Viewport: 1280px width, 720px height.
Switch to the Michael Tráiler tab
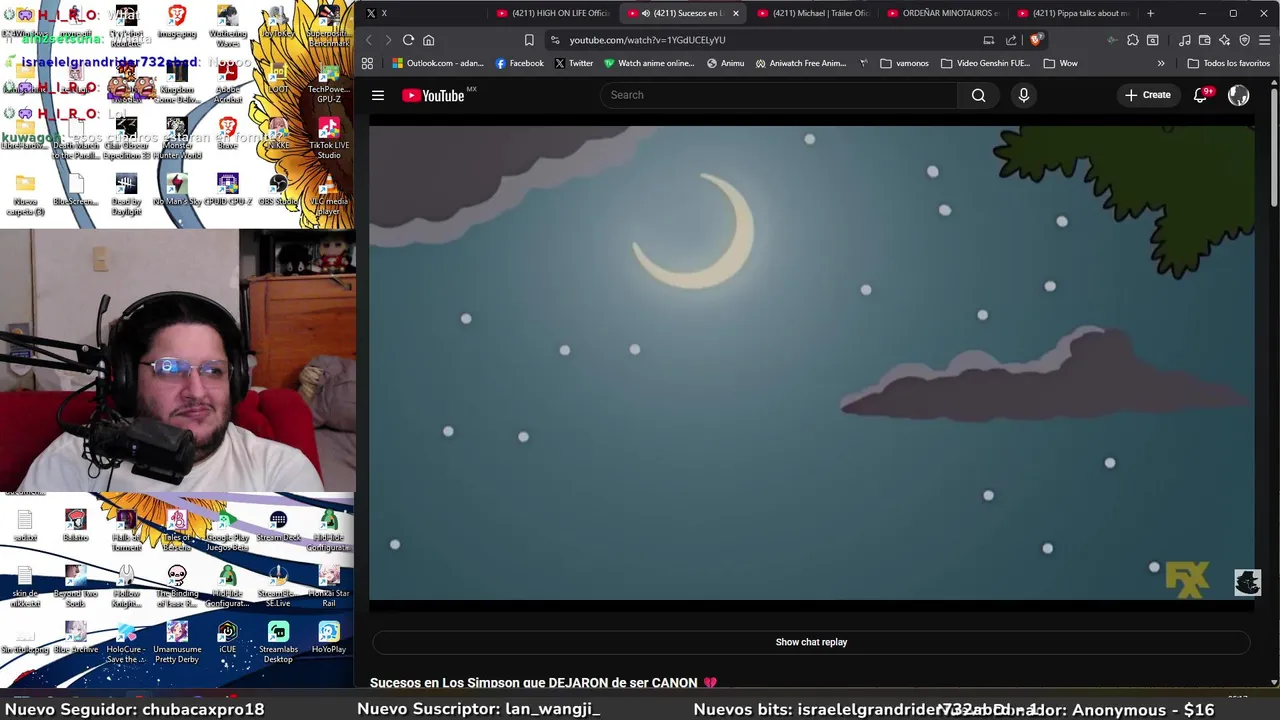click(812, 13)
